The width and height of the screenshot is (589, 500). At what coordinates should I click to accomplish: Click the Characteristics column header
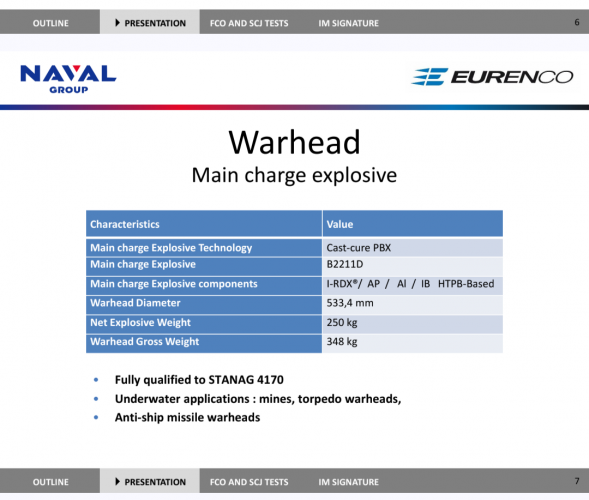(x=204, y=224)
